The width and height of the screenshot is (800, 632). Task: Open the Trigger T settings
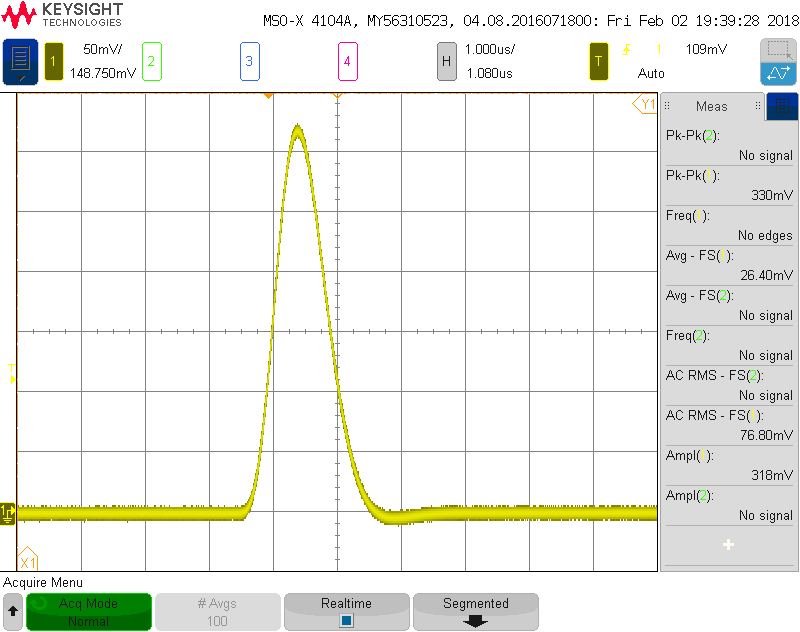[598, 62]
